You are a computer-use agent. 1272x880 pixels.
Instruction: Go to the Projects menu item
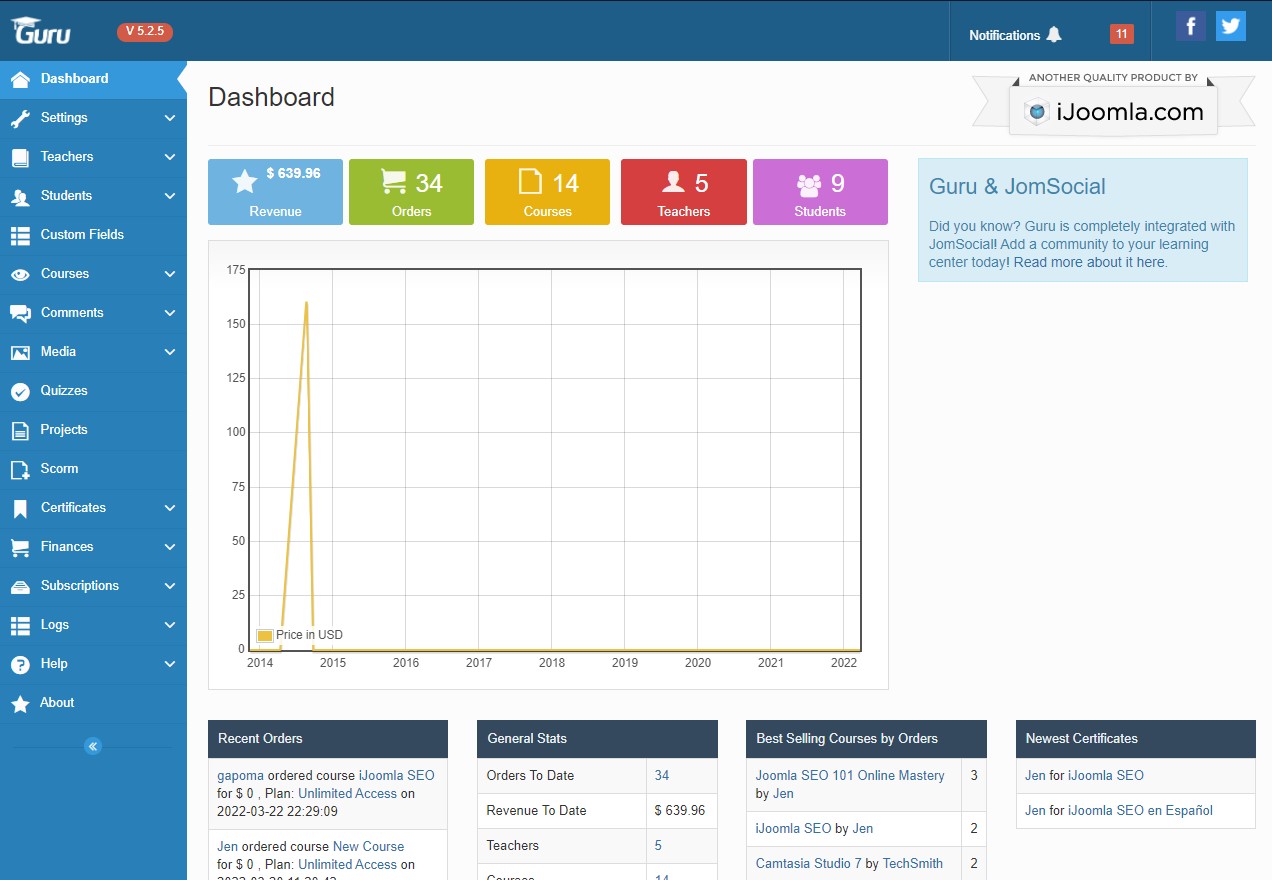[x=93, y=430]
